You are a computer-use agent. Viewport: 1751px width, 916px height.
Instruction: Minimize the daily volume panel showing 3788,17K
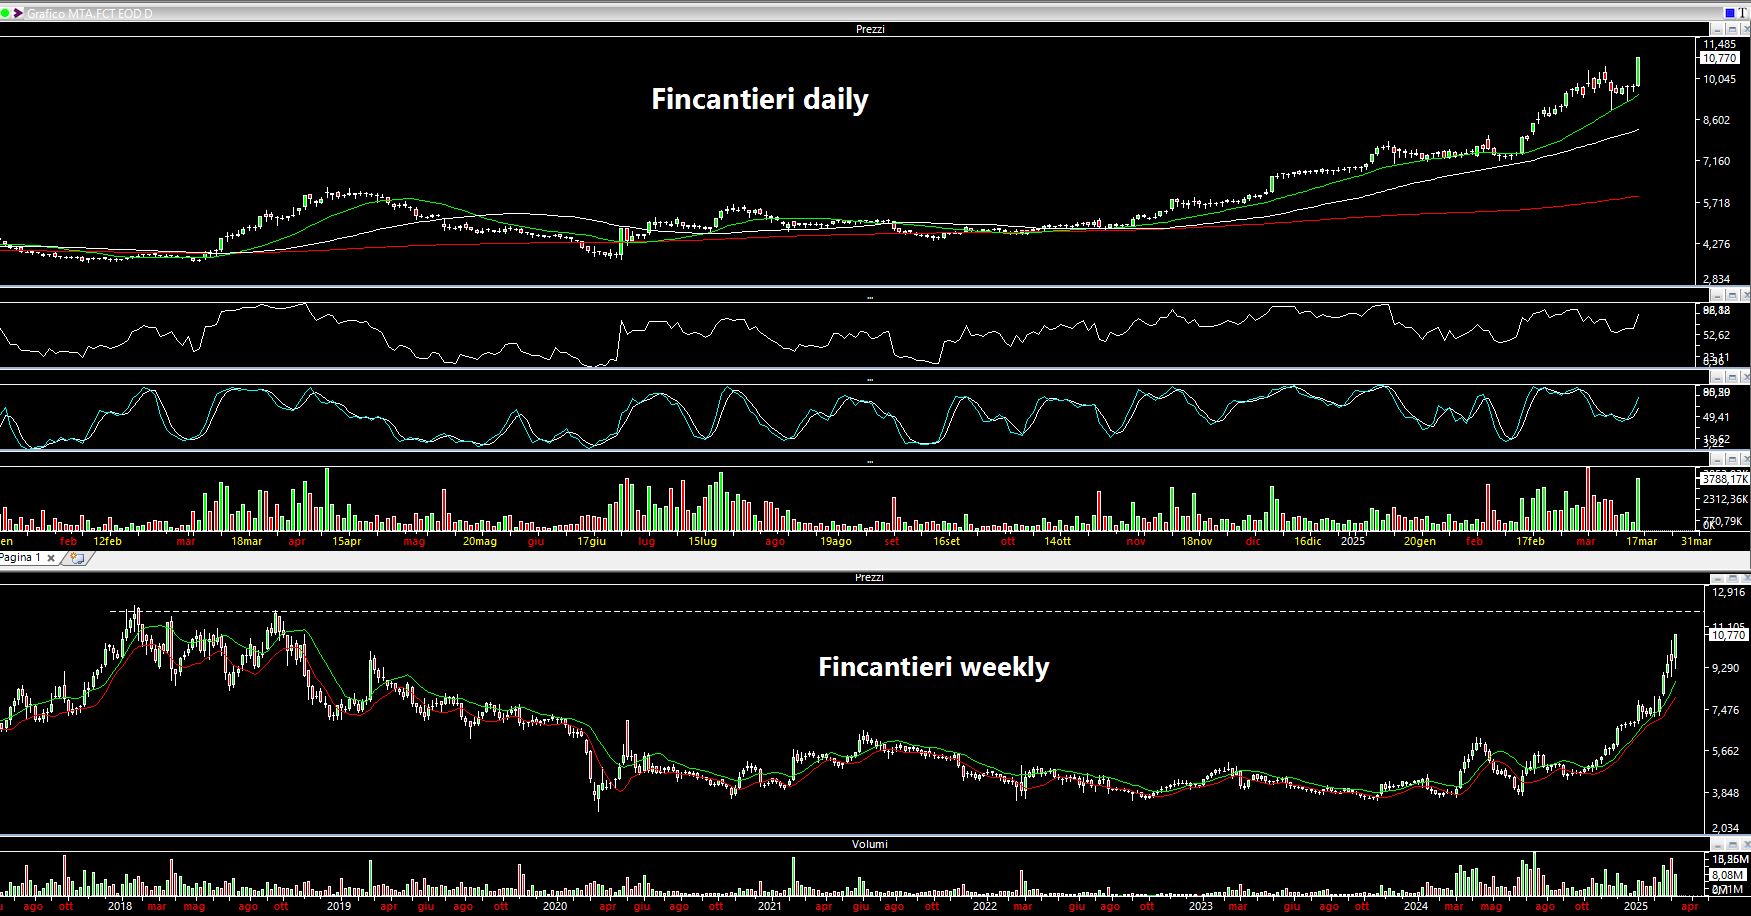[x=1717, y=460]
